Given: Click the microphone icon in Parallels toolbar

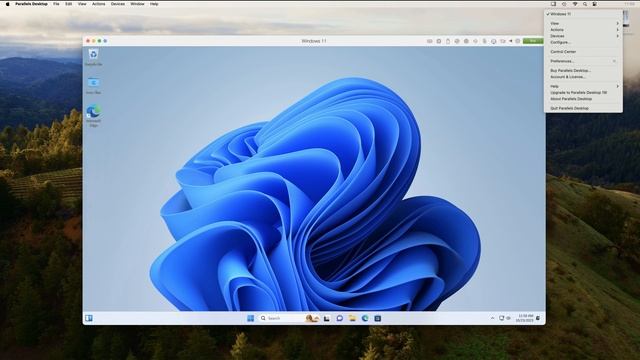Looking at the screenshot, I should pos(484,41).
